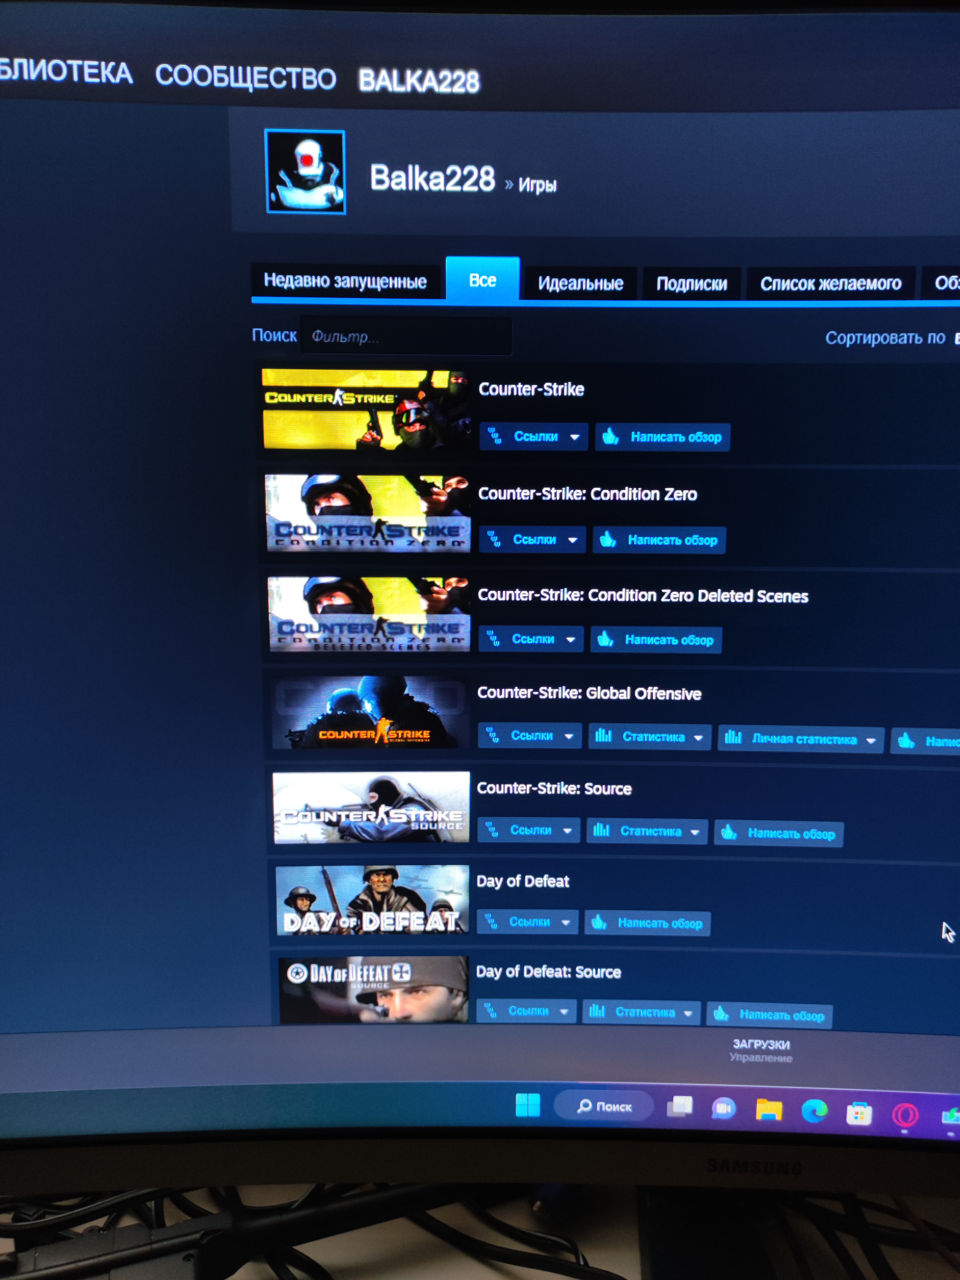Select the Все tab

coord(482,280)
